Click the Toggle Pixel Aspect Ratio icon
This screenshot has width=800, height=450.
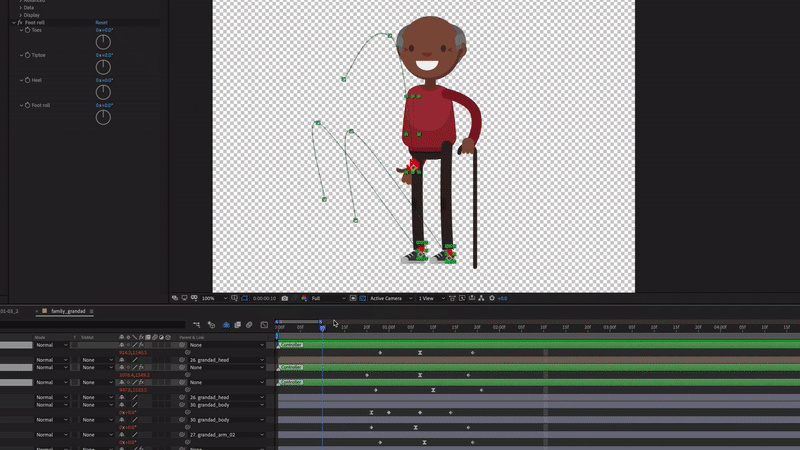(452, 298)
